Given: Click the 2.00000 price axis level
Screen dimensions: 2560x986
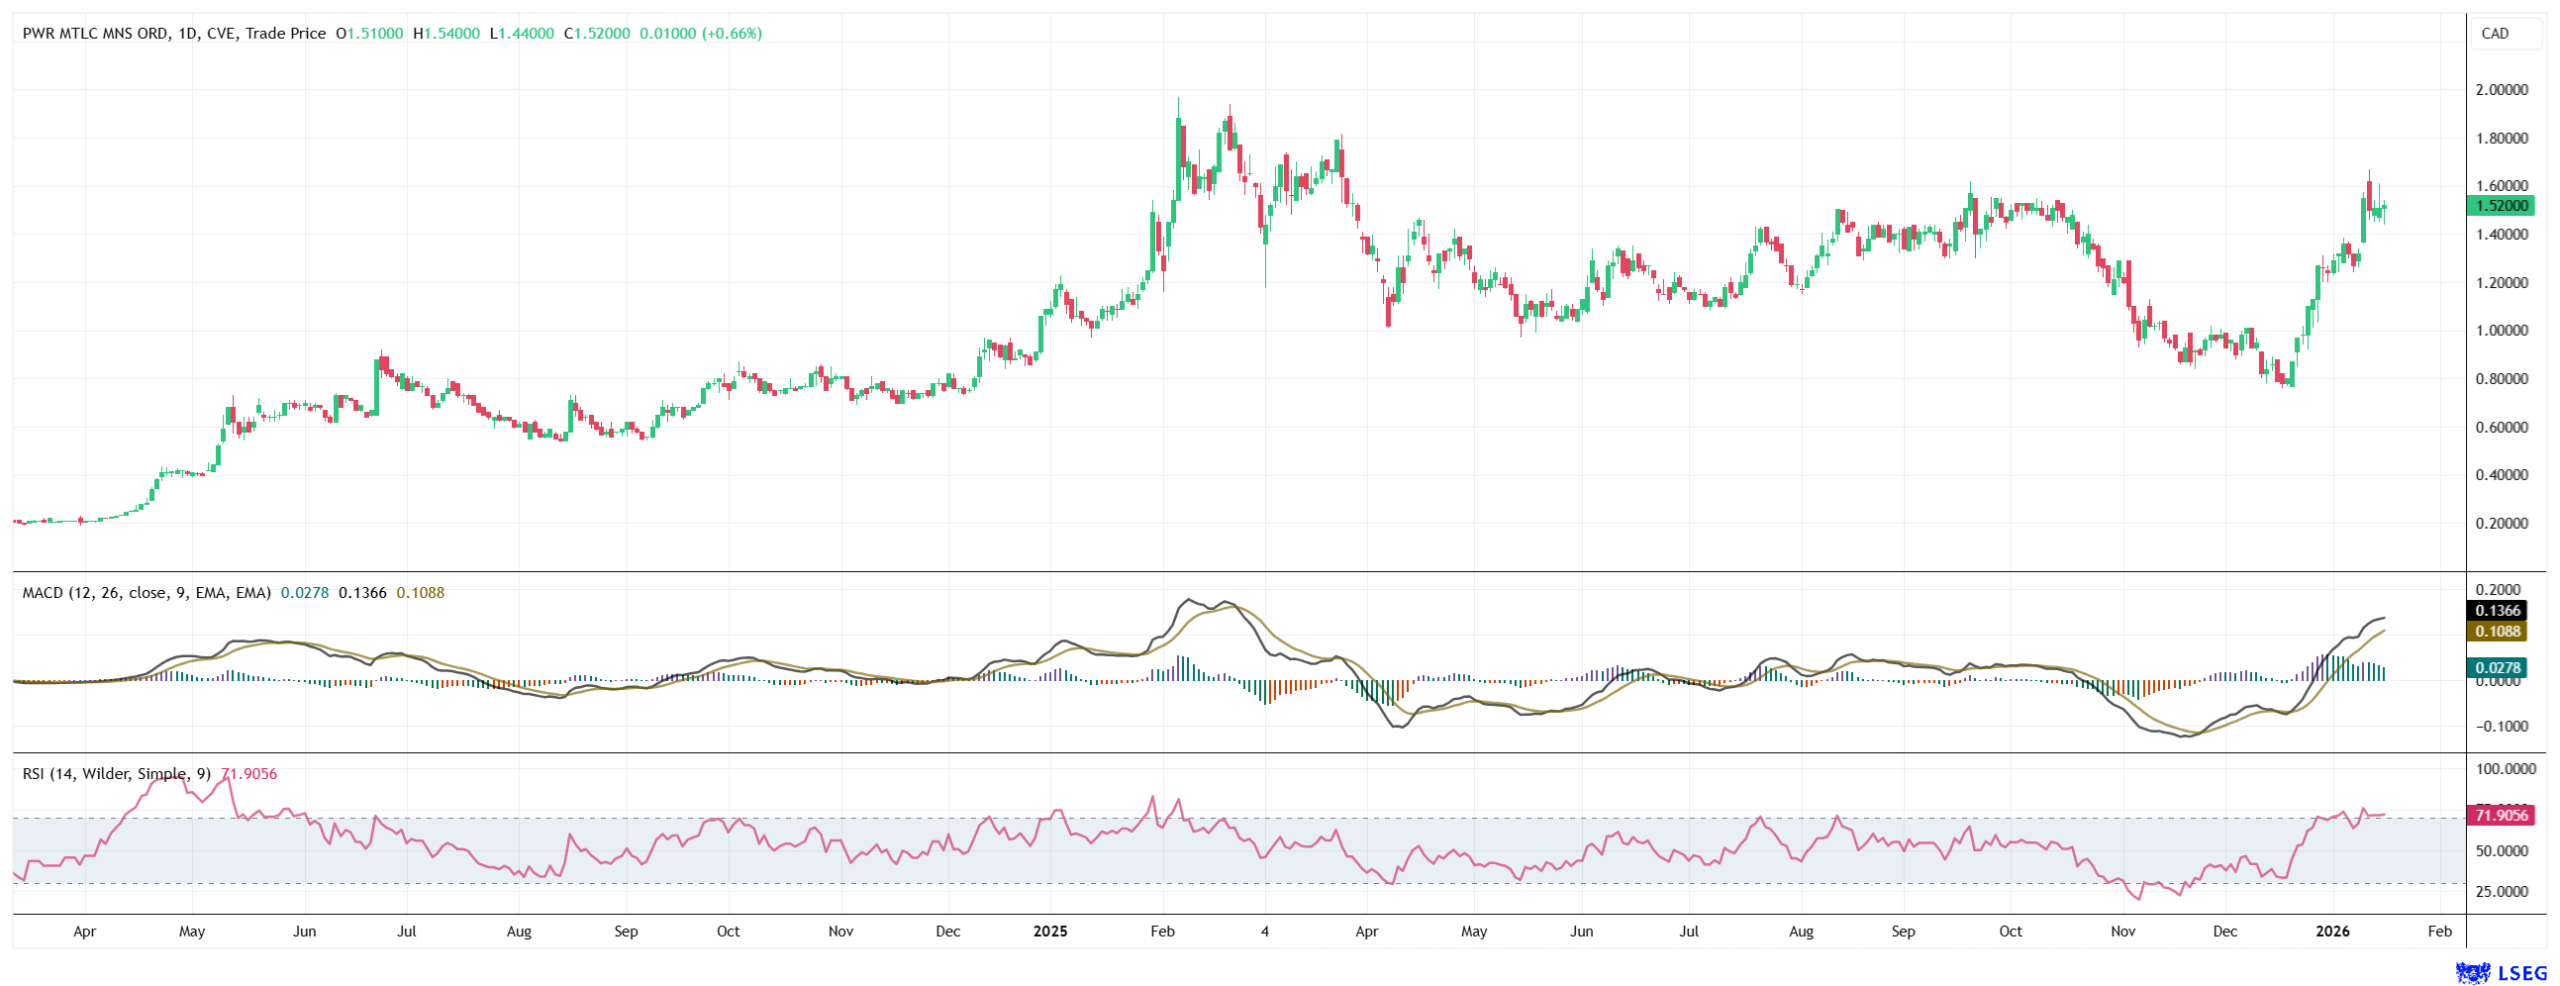Looking at the screenshot, I should coord(2501,90).
